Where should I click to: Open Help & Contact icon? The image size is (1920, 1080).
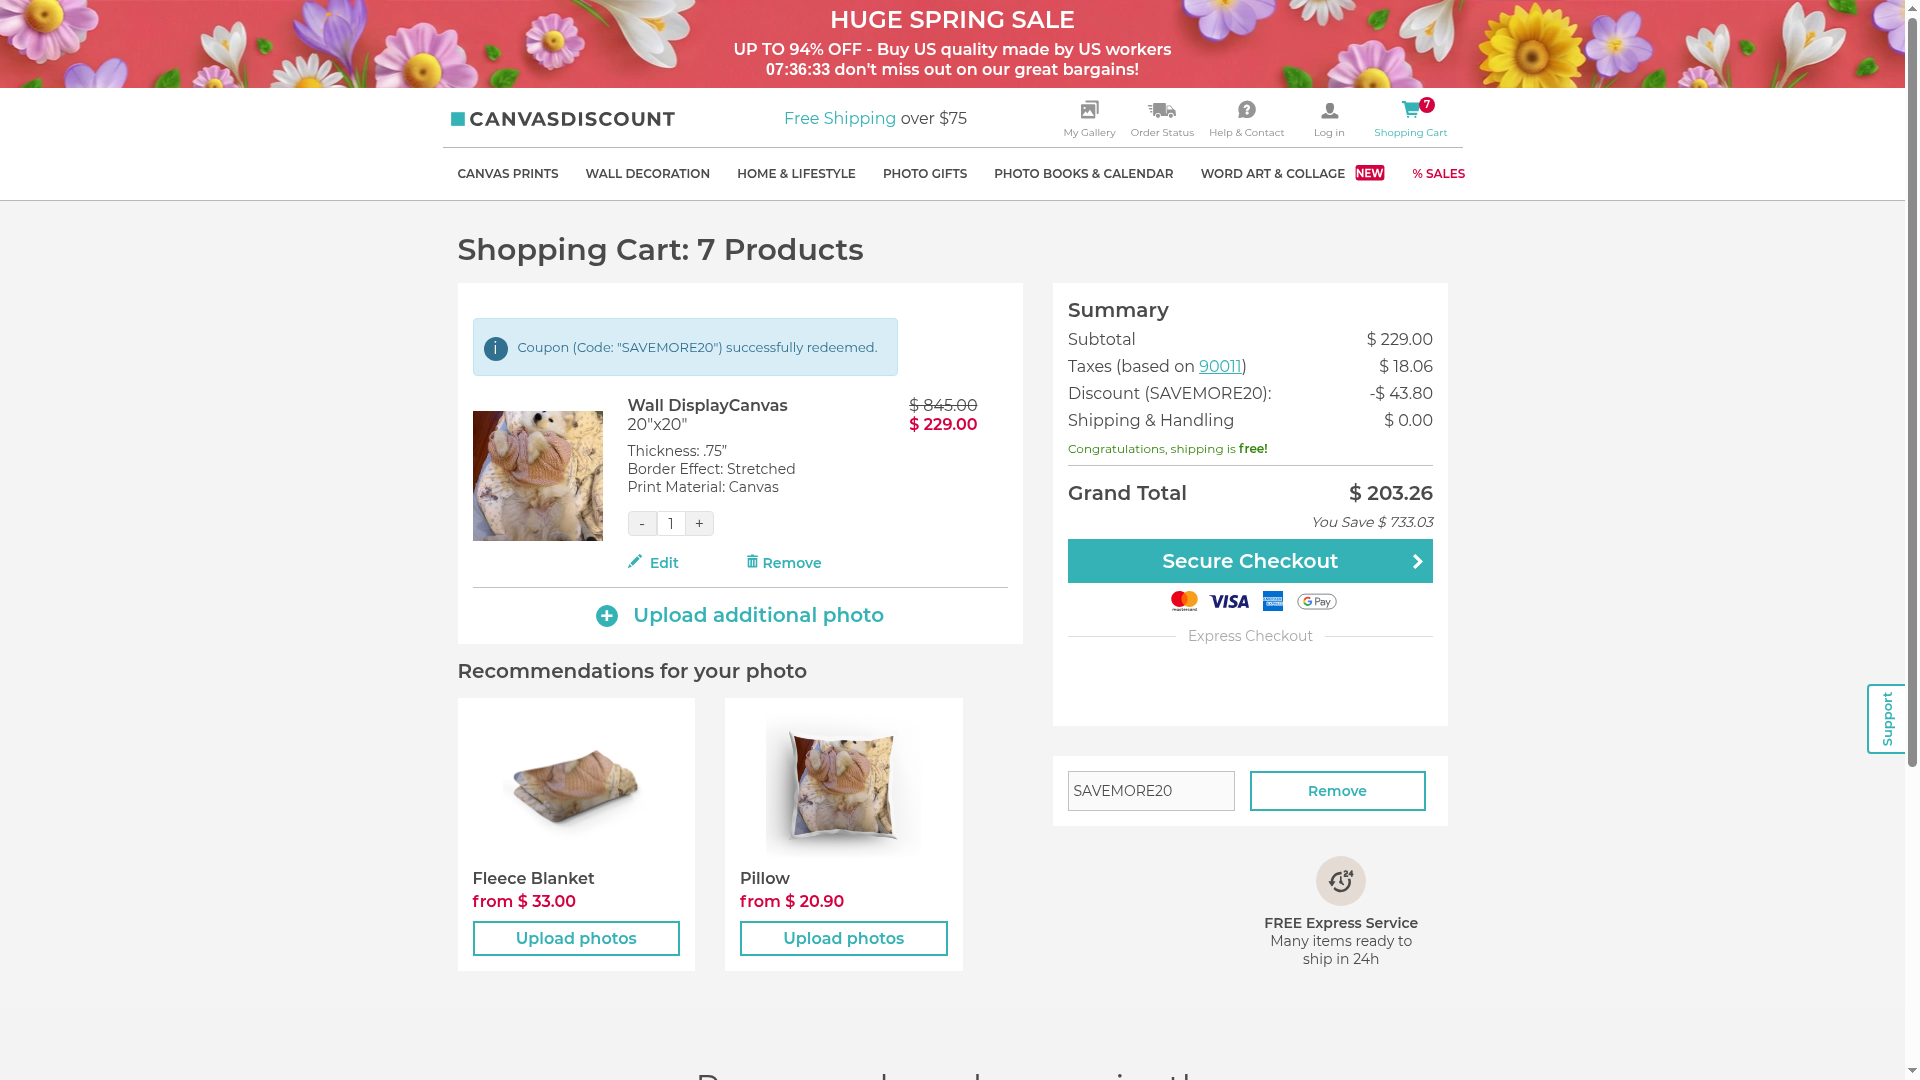tap(1246, 110)
